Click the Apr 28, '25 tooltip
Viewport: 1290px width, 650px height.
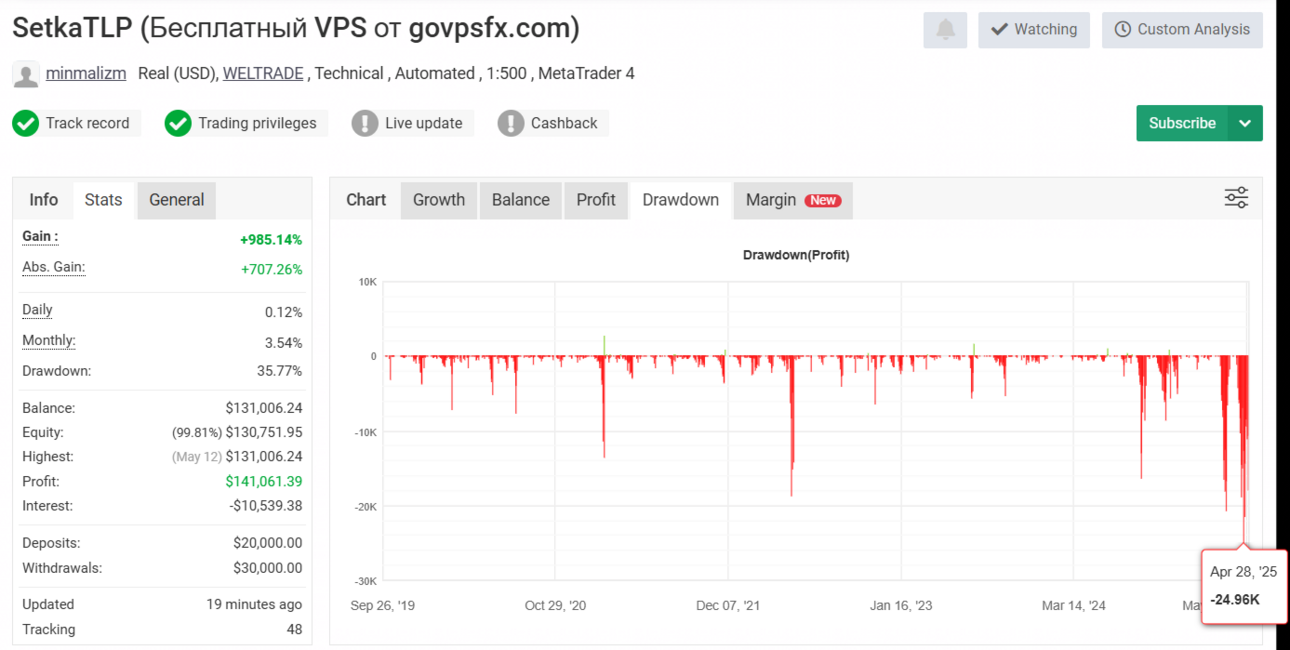(x=1244, y=586)
